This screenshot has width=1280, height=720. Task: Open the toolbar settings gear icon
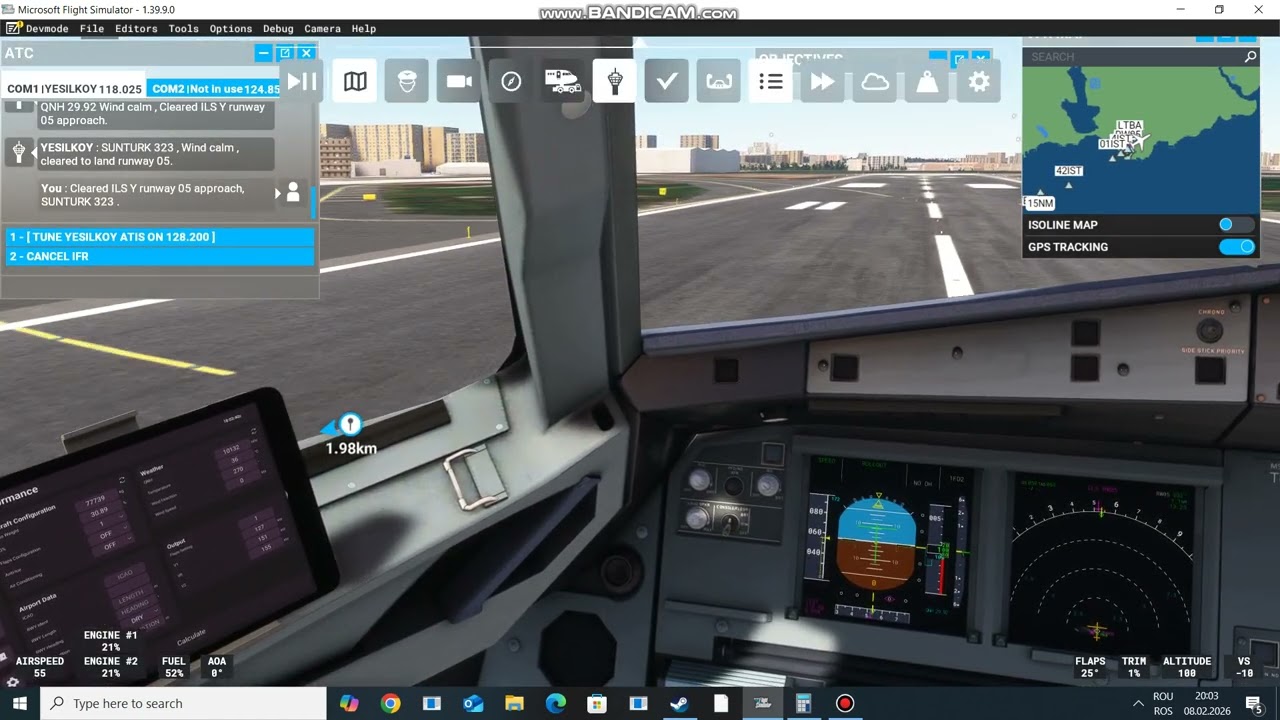[979, 81]
